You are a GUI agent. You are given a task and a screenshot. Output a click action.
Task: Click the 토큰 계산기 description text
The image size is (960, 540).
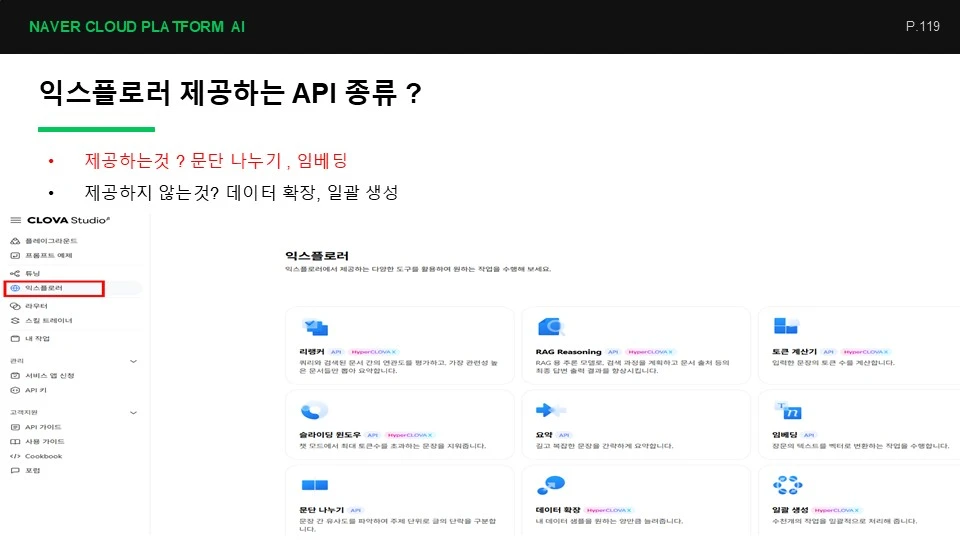833,363
